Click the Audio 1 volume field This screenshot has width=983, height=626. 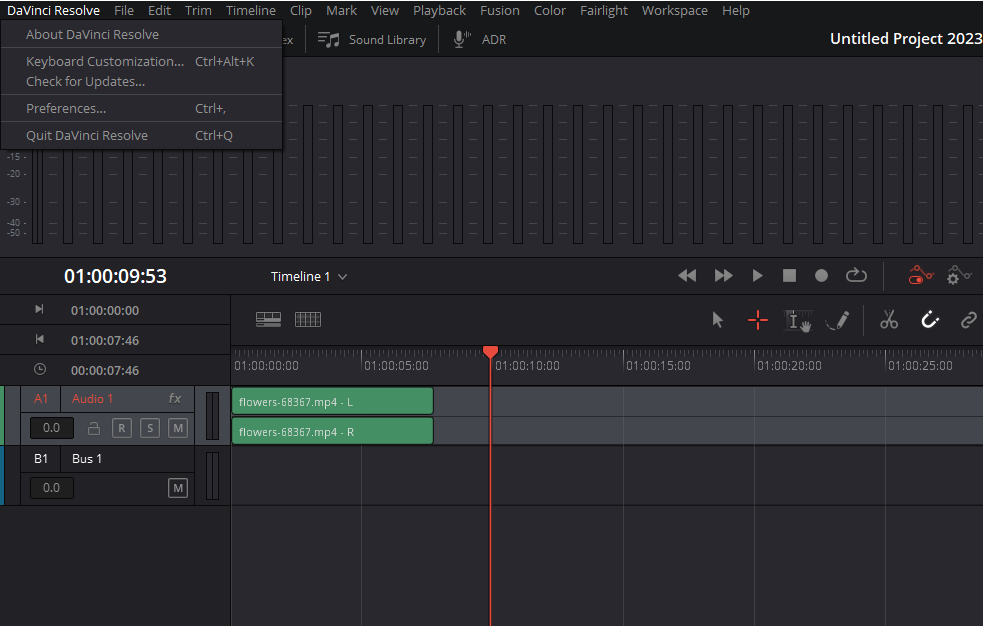point(51,428)
